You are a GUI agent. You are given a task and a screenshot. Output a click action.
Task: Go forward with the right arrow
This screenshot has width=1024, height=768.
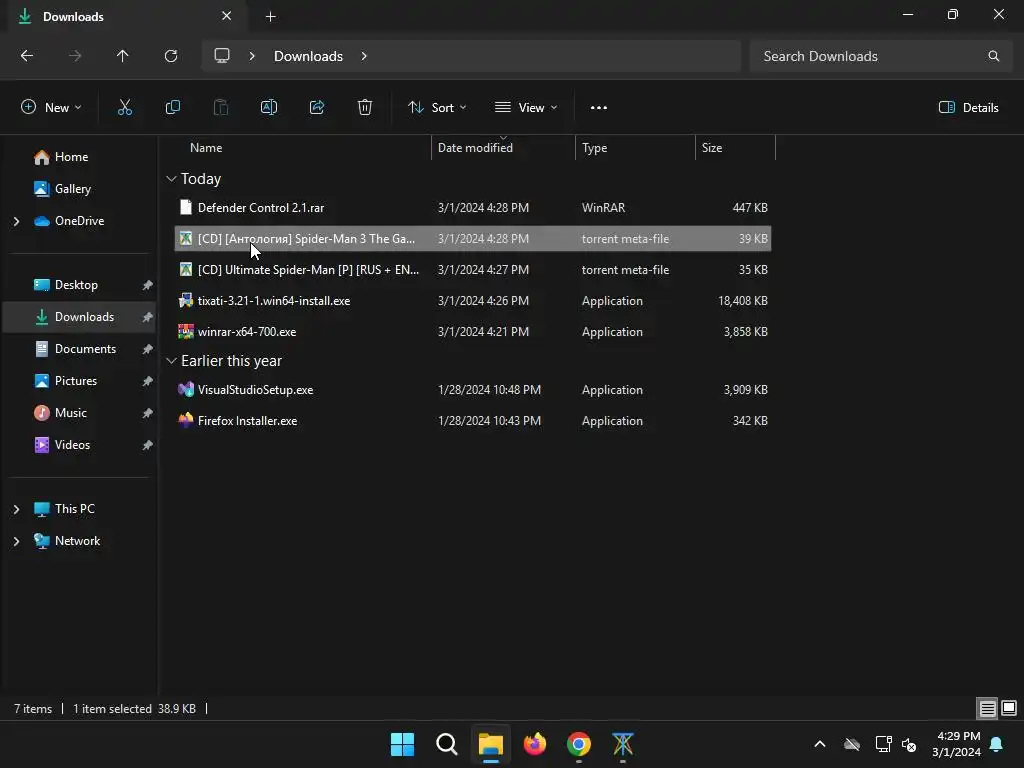75,56
